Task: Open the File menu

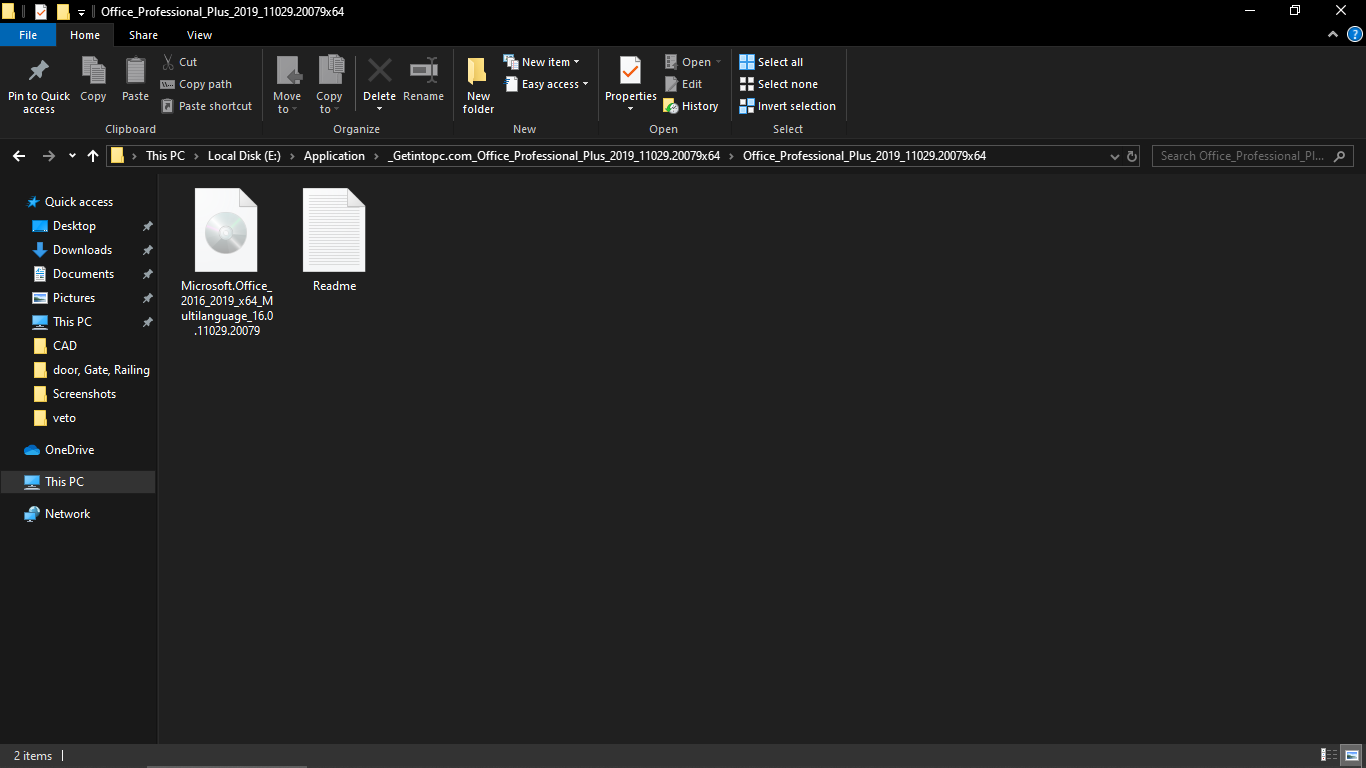Action: click(x=28, y=35)
